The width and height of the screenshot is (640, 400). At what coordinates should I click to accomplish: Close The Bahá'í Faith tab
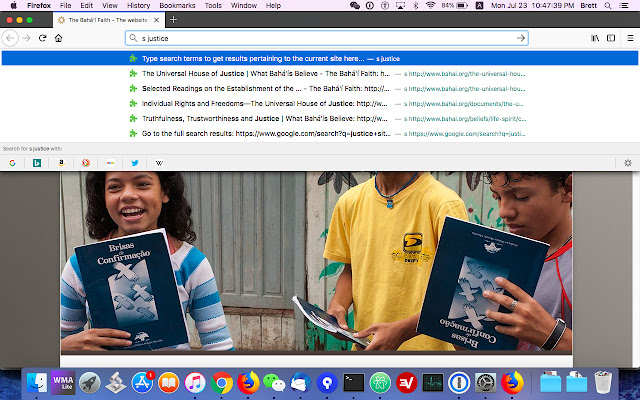click(156, 20)
